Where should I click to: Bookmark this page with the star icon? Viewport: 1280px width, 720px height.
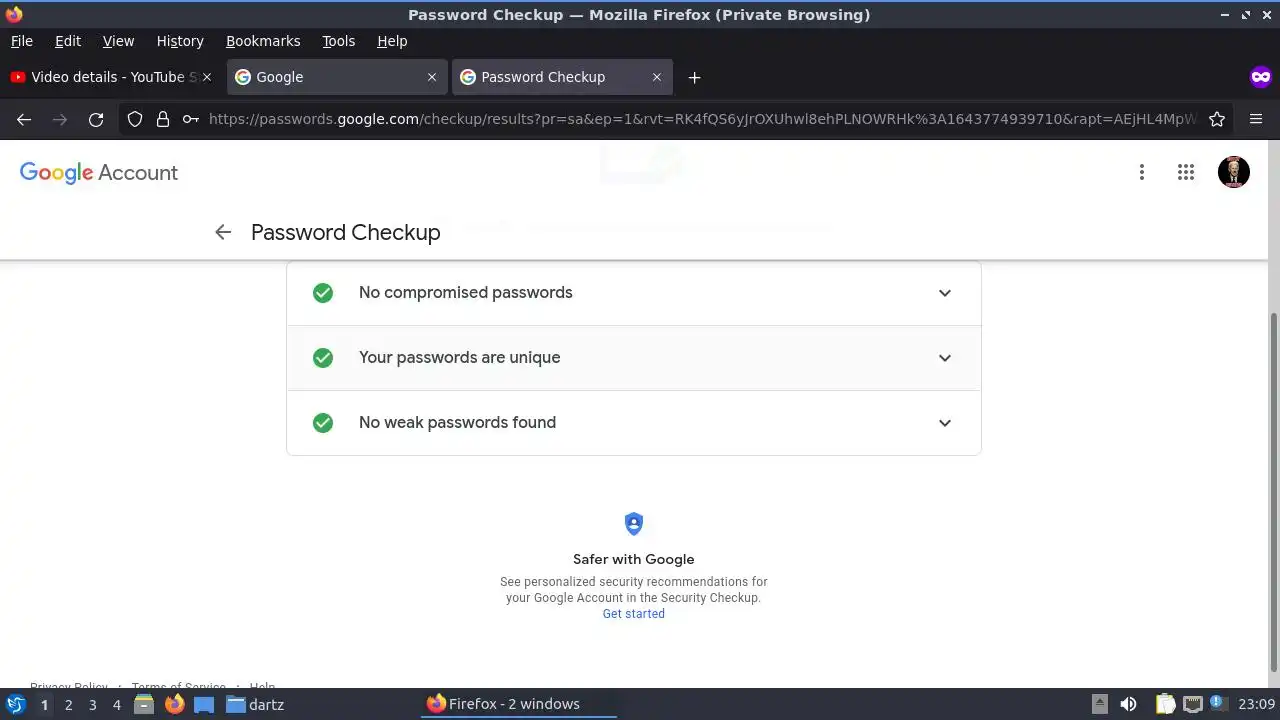point(1217,119)
